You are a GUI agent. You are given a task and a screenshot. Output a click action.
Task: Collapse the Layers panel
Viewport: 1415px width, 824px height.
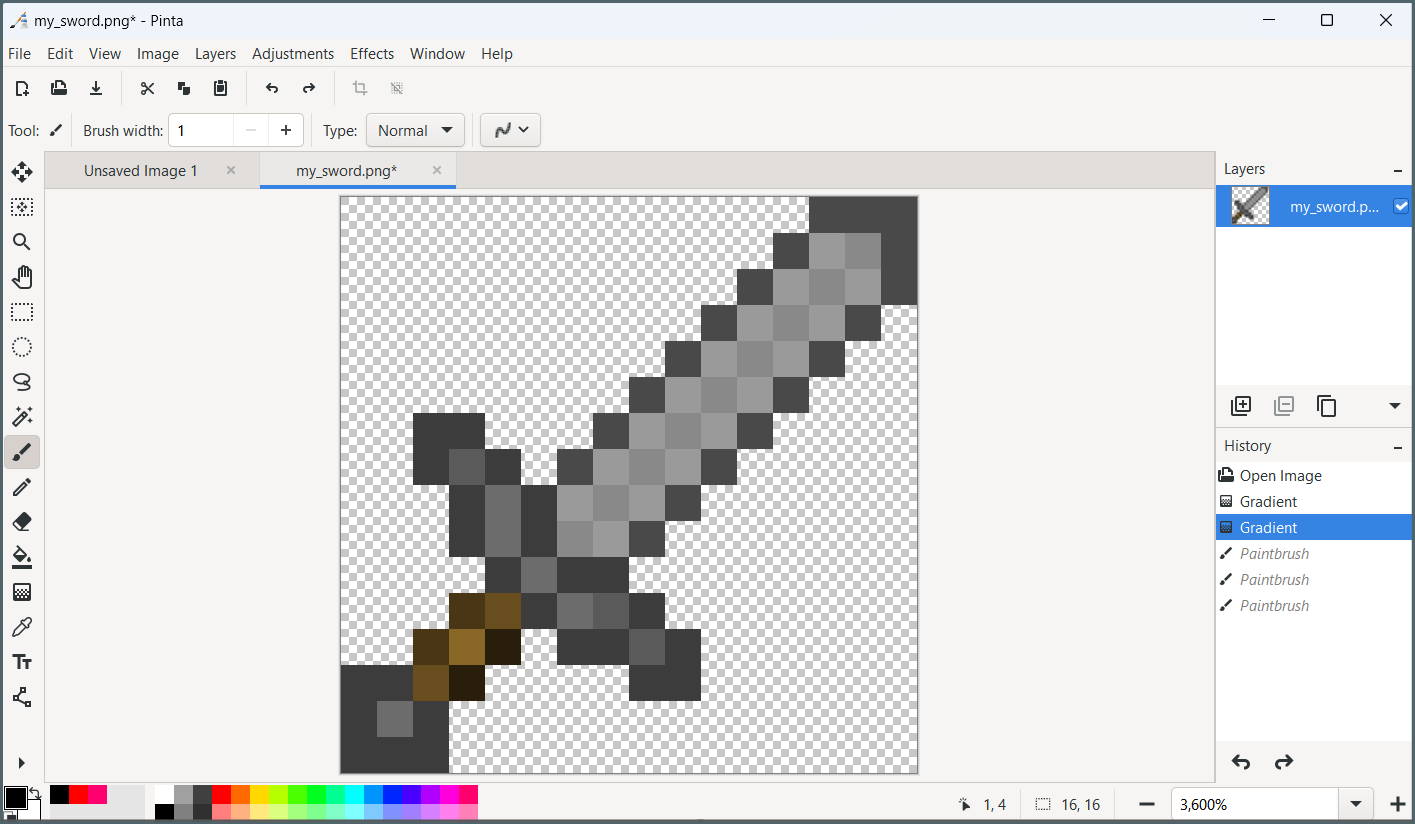coord(1398,170)
